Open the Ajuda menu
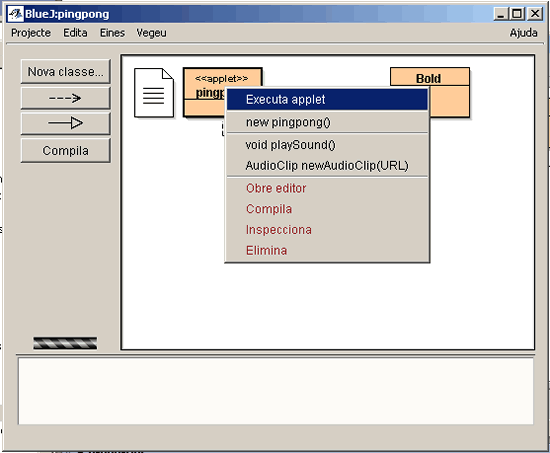This screenshot has height=453, width=550. (x=523, y=33)
